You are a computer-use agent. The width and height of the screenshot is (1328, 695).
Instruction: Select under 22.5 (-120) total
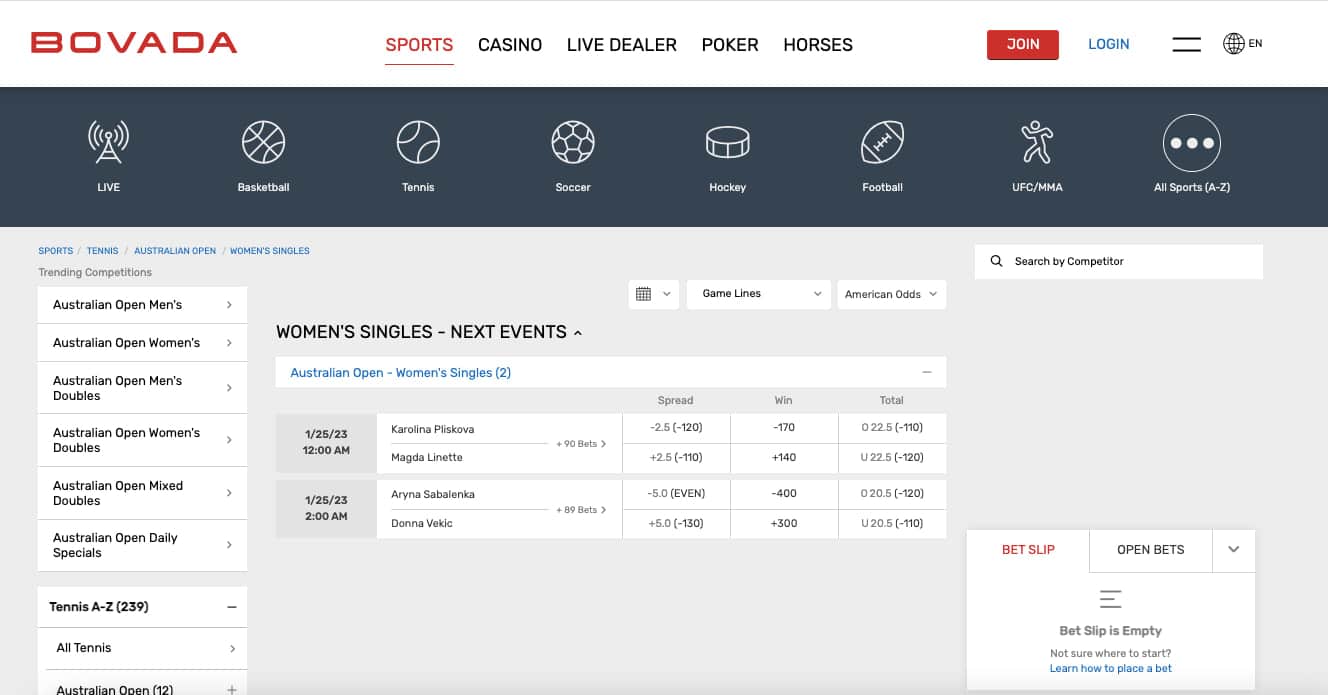(892, 458)
